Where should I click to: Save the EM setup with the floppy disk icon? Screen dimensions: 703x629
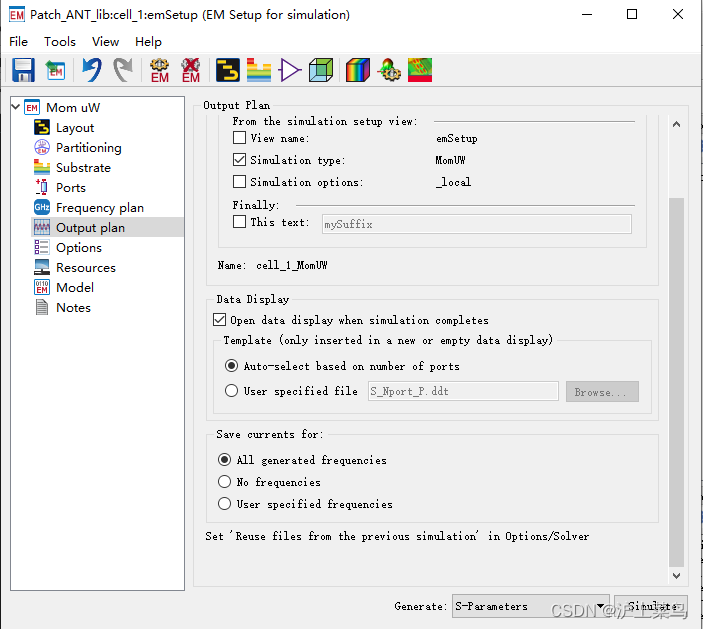[x=23, y=70]
